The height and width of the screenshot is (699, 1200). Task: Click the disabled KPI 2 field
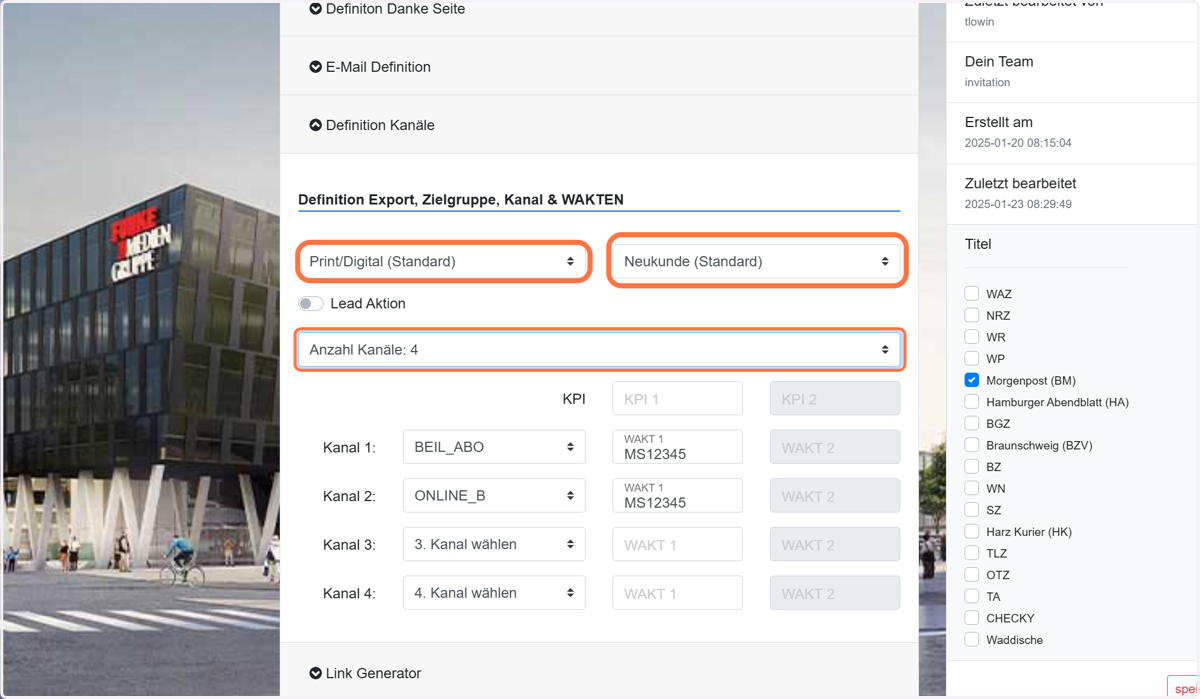pyautogui.click(x=835, y=398)
